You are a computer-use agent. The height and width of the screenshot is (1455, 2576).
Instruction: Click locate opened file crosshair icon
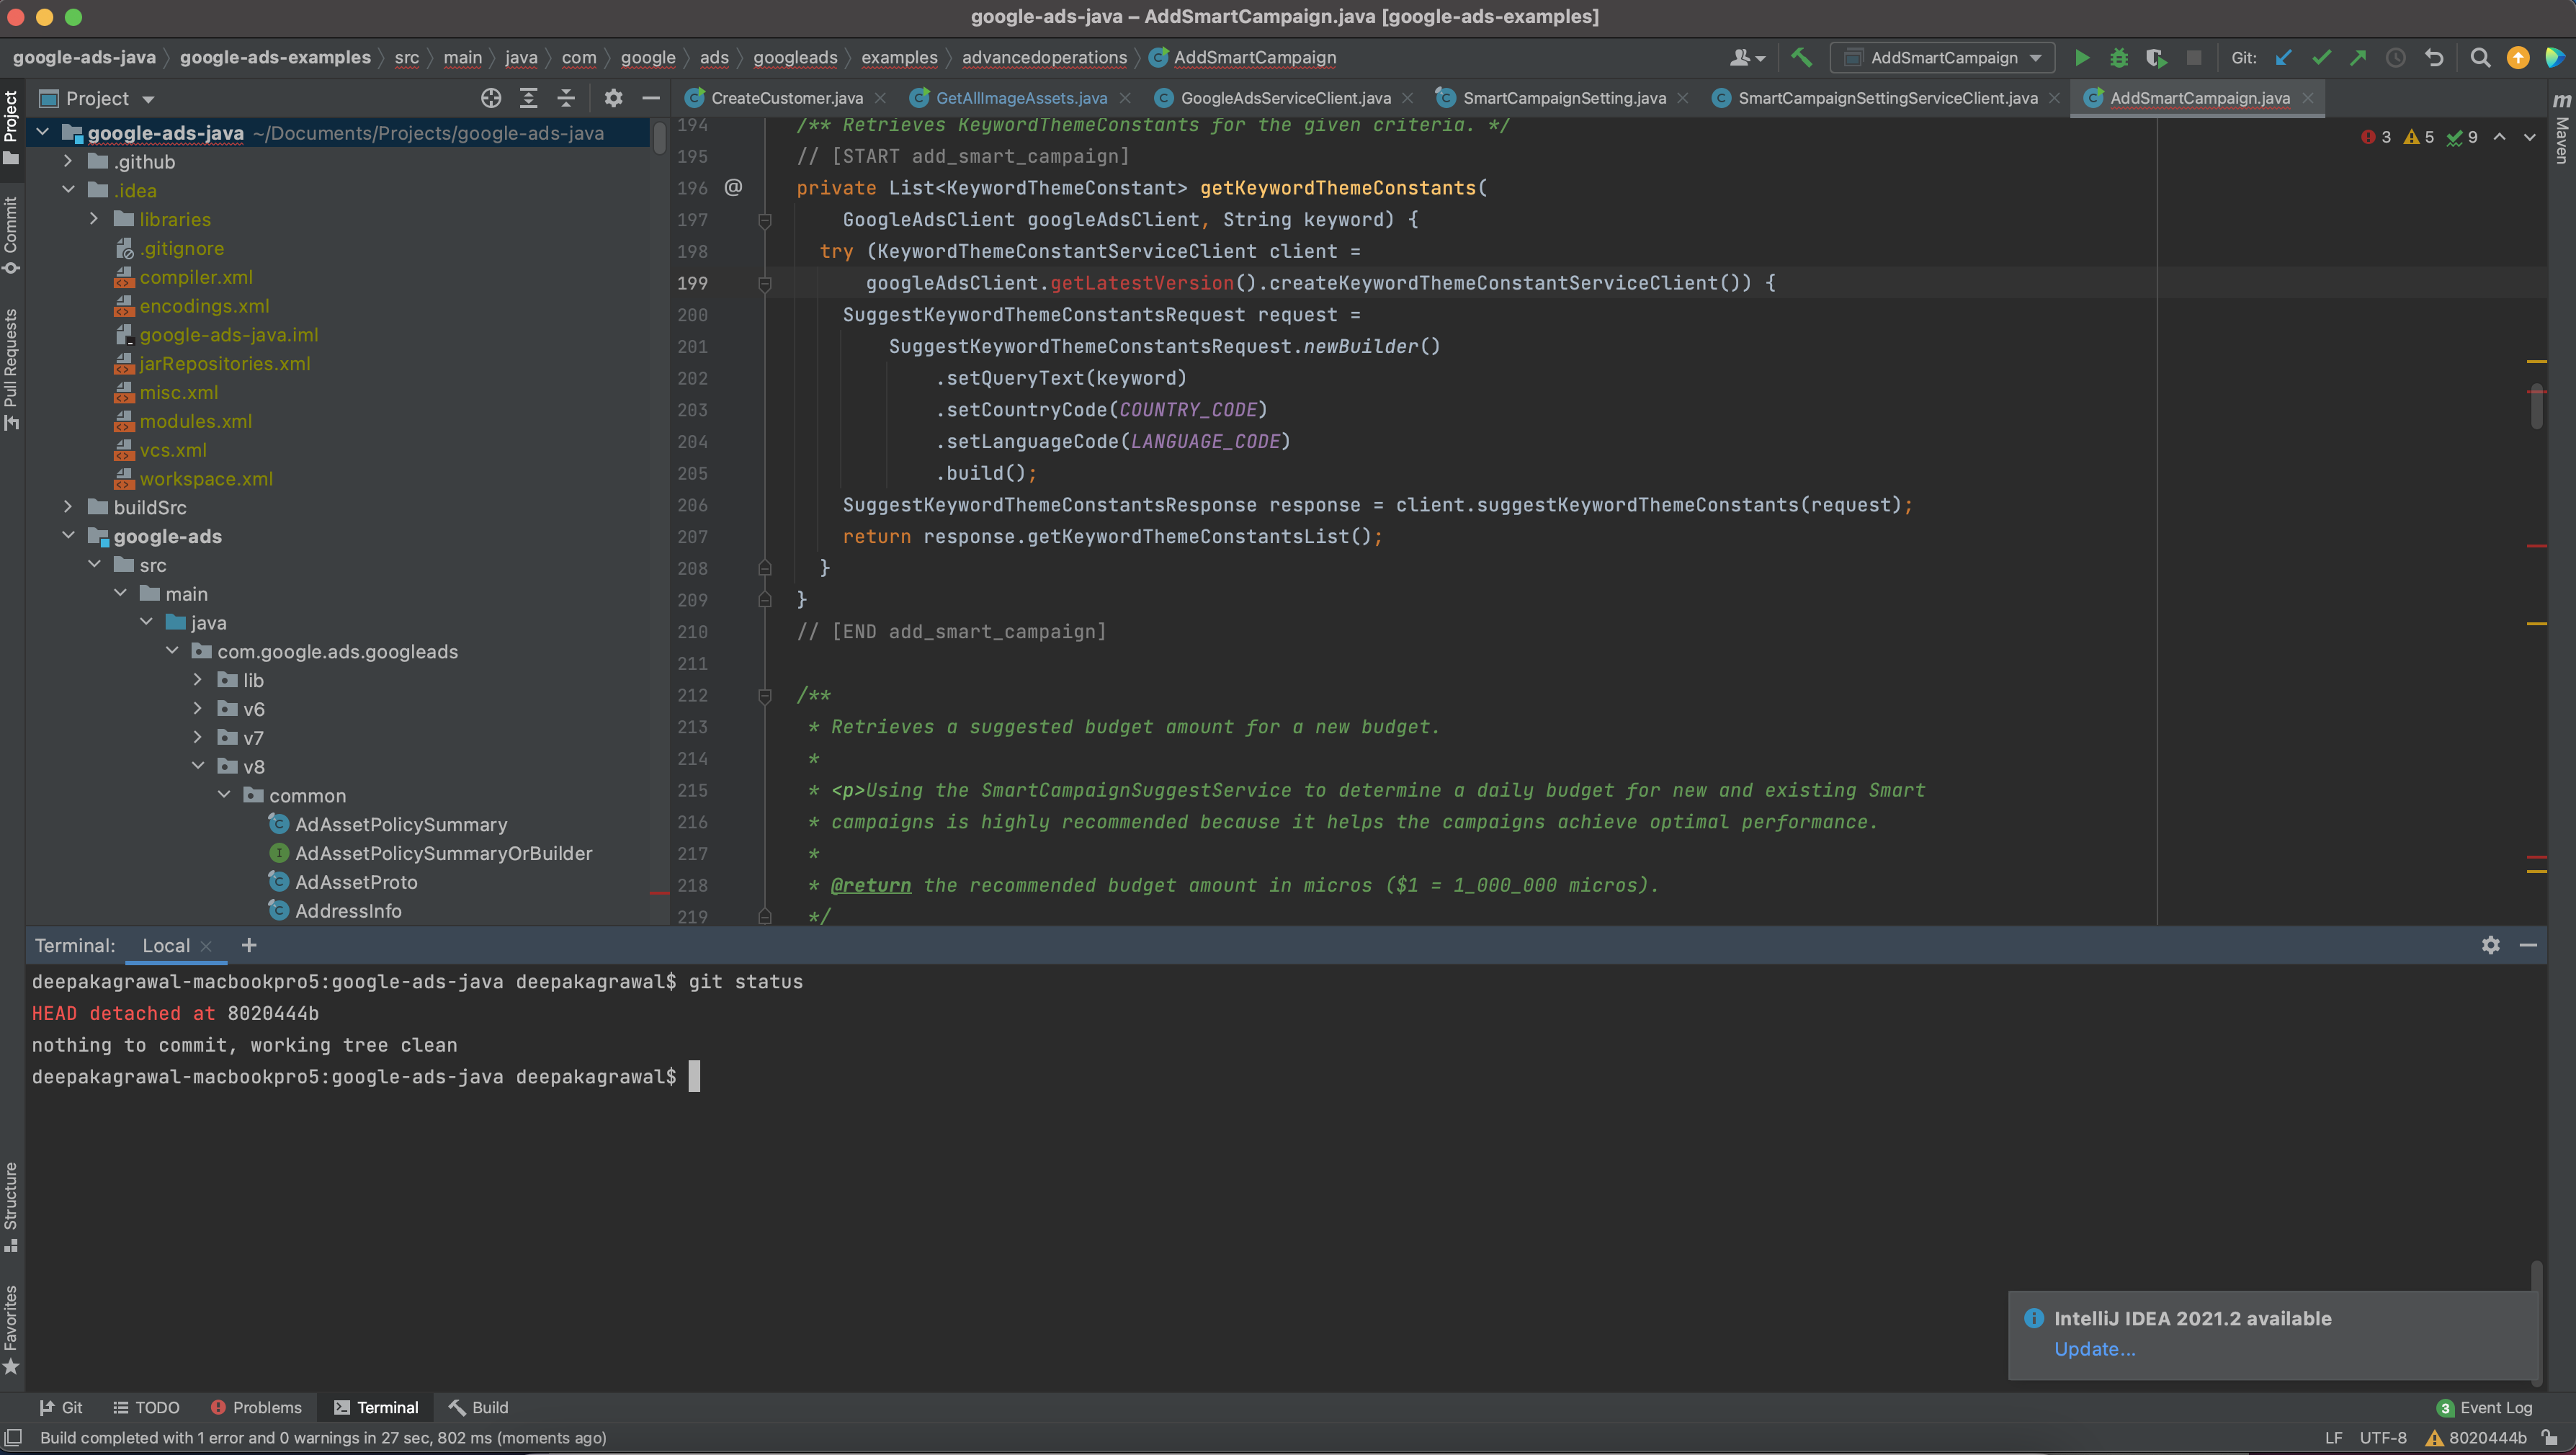[x=490, y=98]
